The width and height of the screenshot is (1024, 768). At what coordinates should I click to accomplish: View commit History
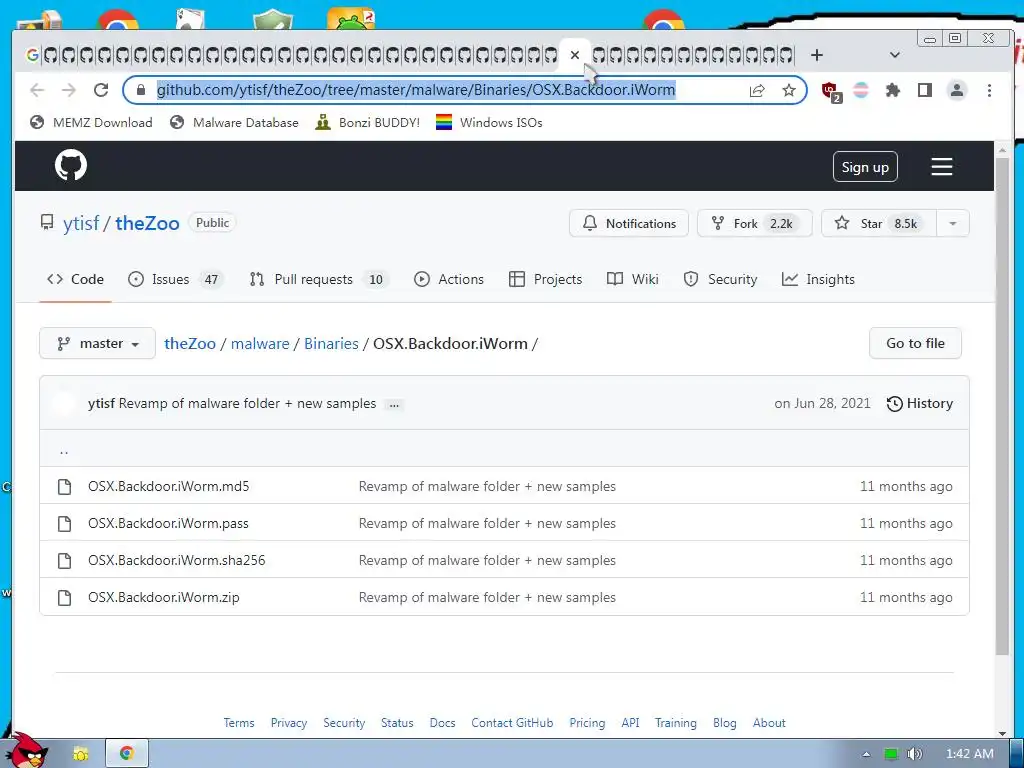point(920,404)
